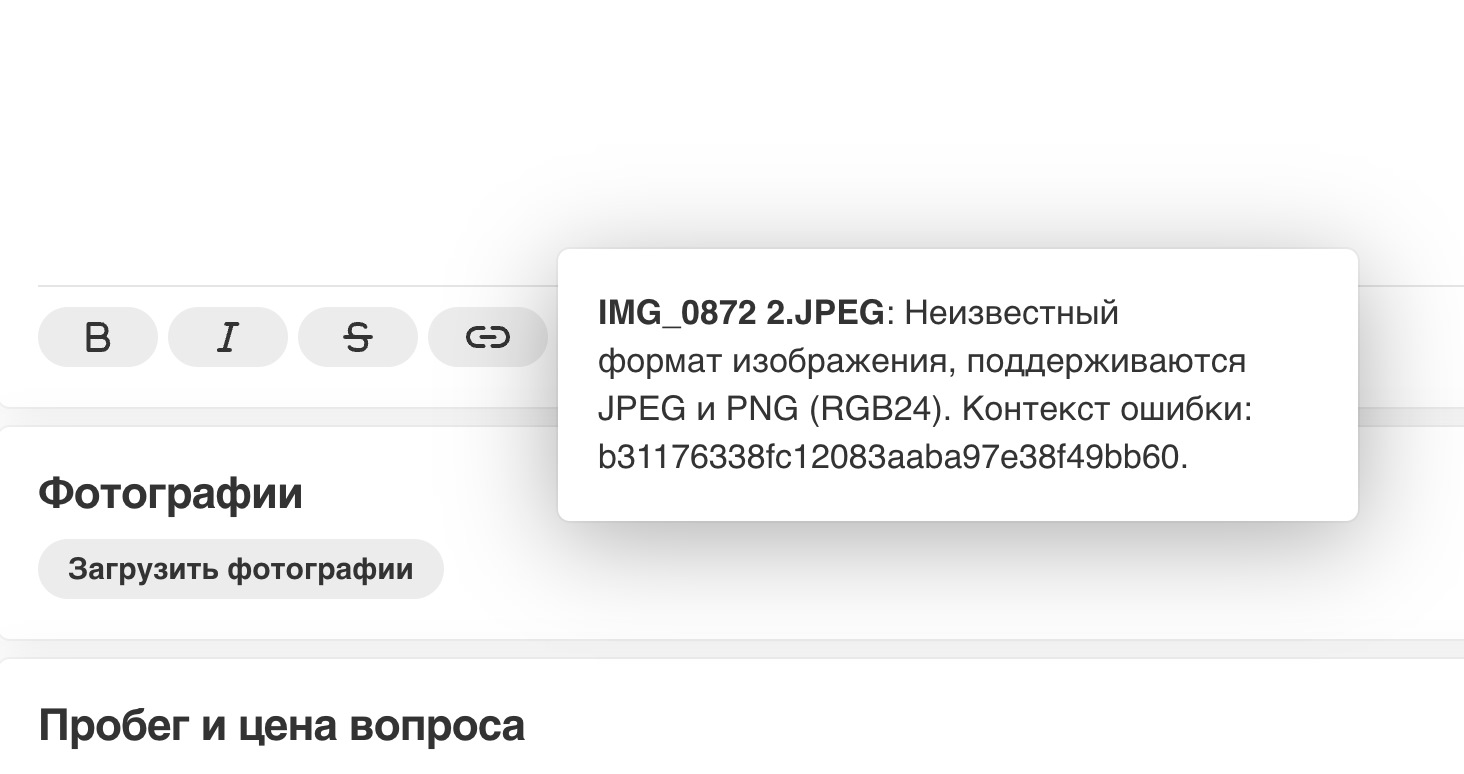Viewport: 1464px width, 774px height.
Task: Insert a hyperlink with the link icon
Action: (x=487, y=337)
